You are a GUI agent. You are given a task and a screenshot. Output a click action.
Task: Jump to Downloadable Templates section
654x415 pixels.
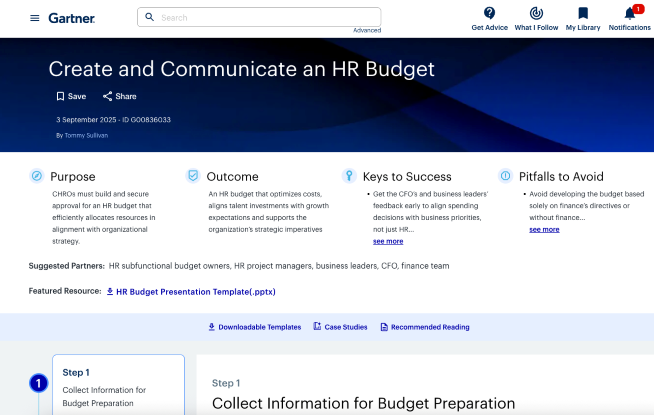tap(254, 327)
